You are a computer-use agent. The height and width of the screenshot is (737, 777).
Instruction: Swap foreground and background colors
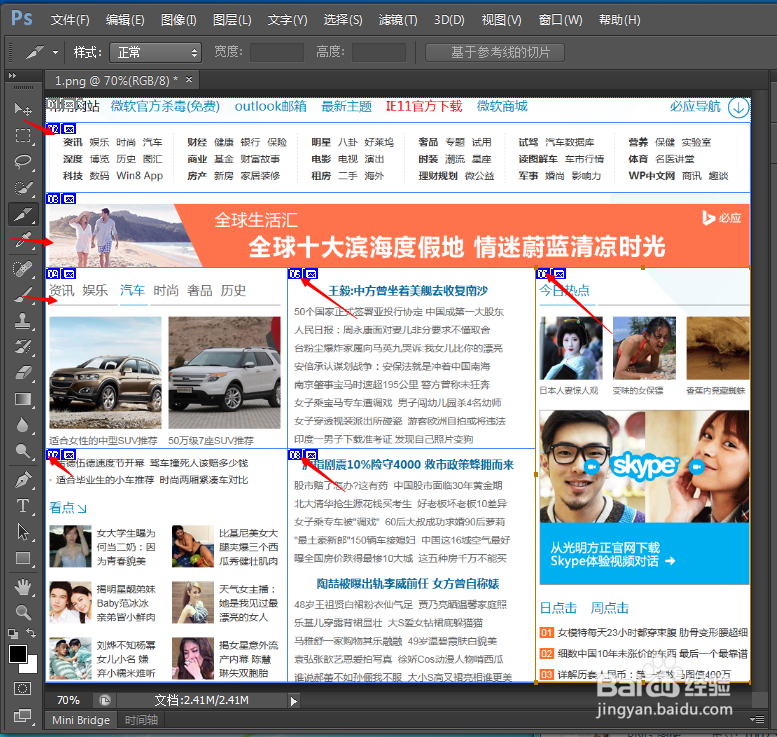[x=31, y=633]
